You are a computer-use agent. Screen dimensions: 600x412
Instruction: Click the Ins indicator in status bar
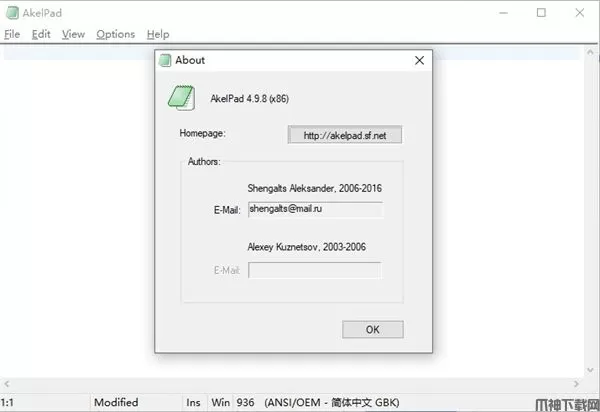click(193, 402)
